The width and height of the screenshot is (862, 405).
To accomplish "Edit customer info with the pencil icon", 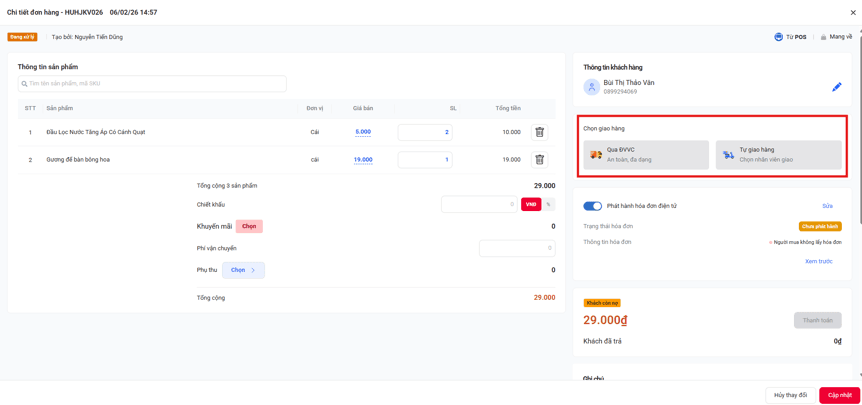I will click(x=837, y=87).
